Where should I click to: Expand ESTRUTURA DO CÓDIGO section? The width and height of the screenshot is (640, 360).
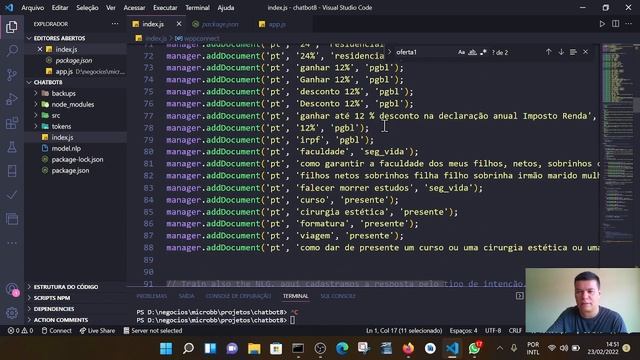point(66,287)
